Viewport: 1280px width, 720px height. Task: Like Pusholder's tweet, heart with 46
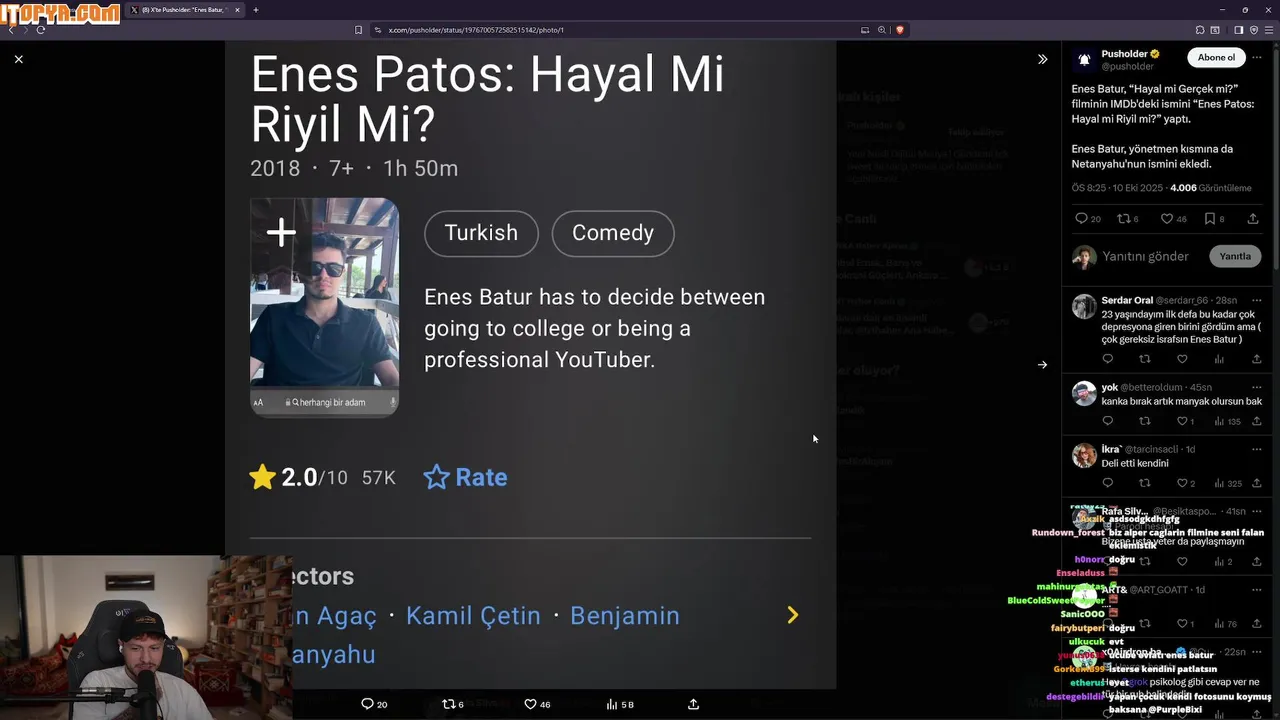point(1173,218)
